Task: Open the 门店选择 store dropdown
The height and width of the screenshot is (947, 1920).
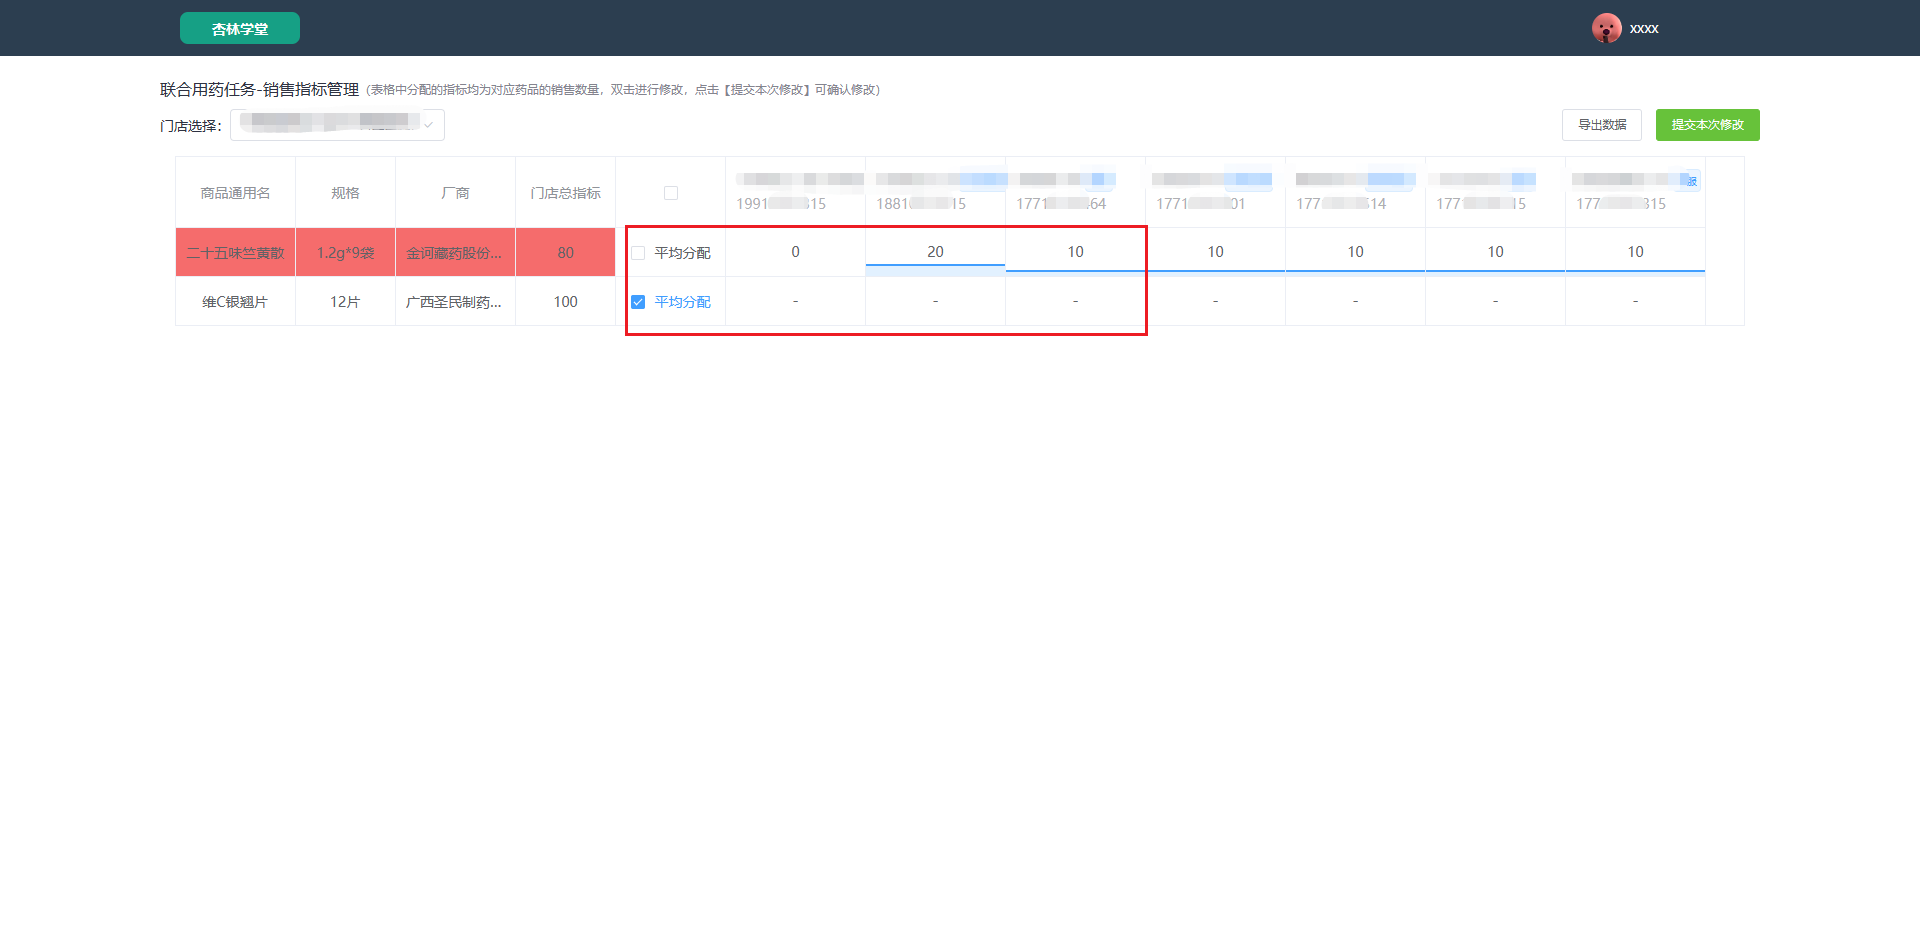Action: [x=337, y=125]
